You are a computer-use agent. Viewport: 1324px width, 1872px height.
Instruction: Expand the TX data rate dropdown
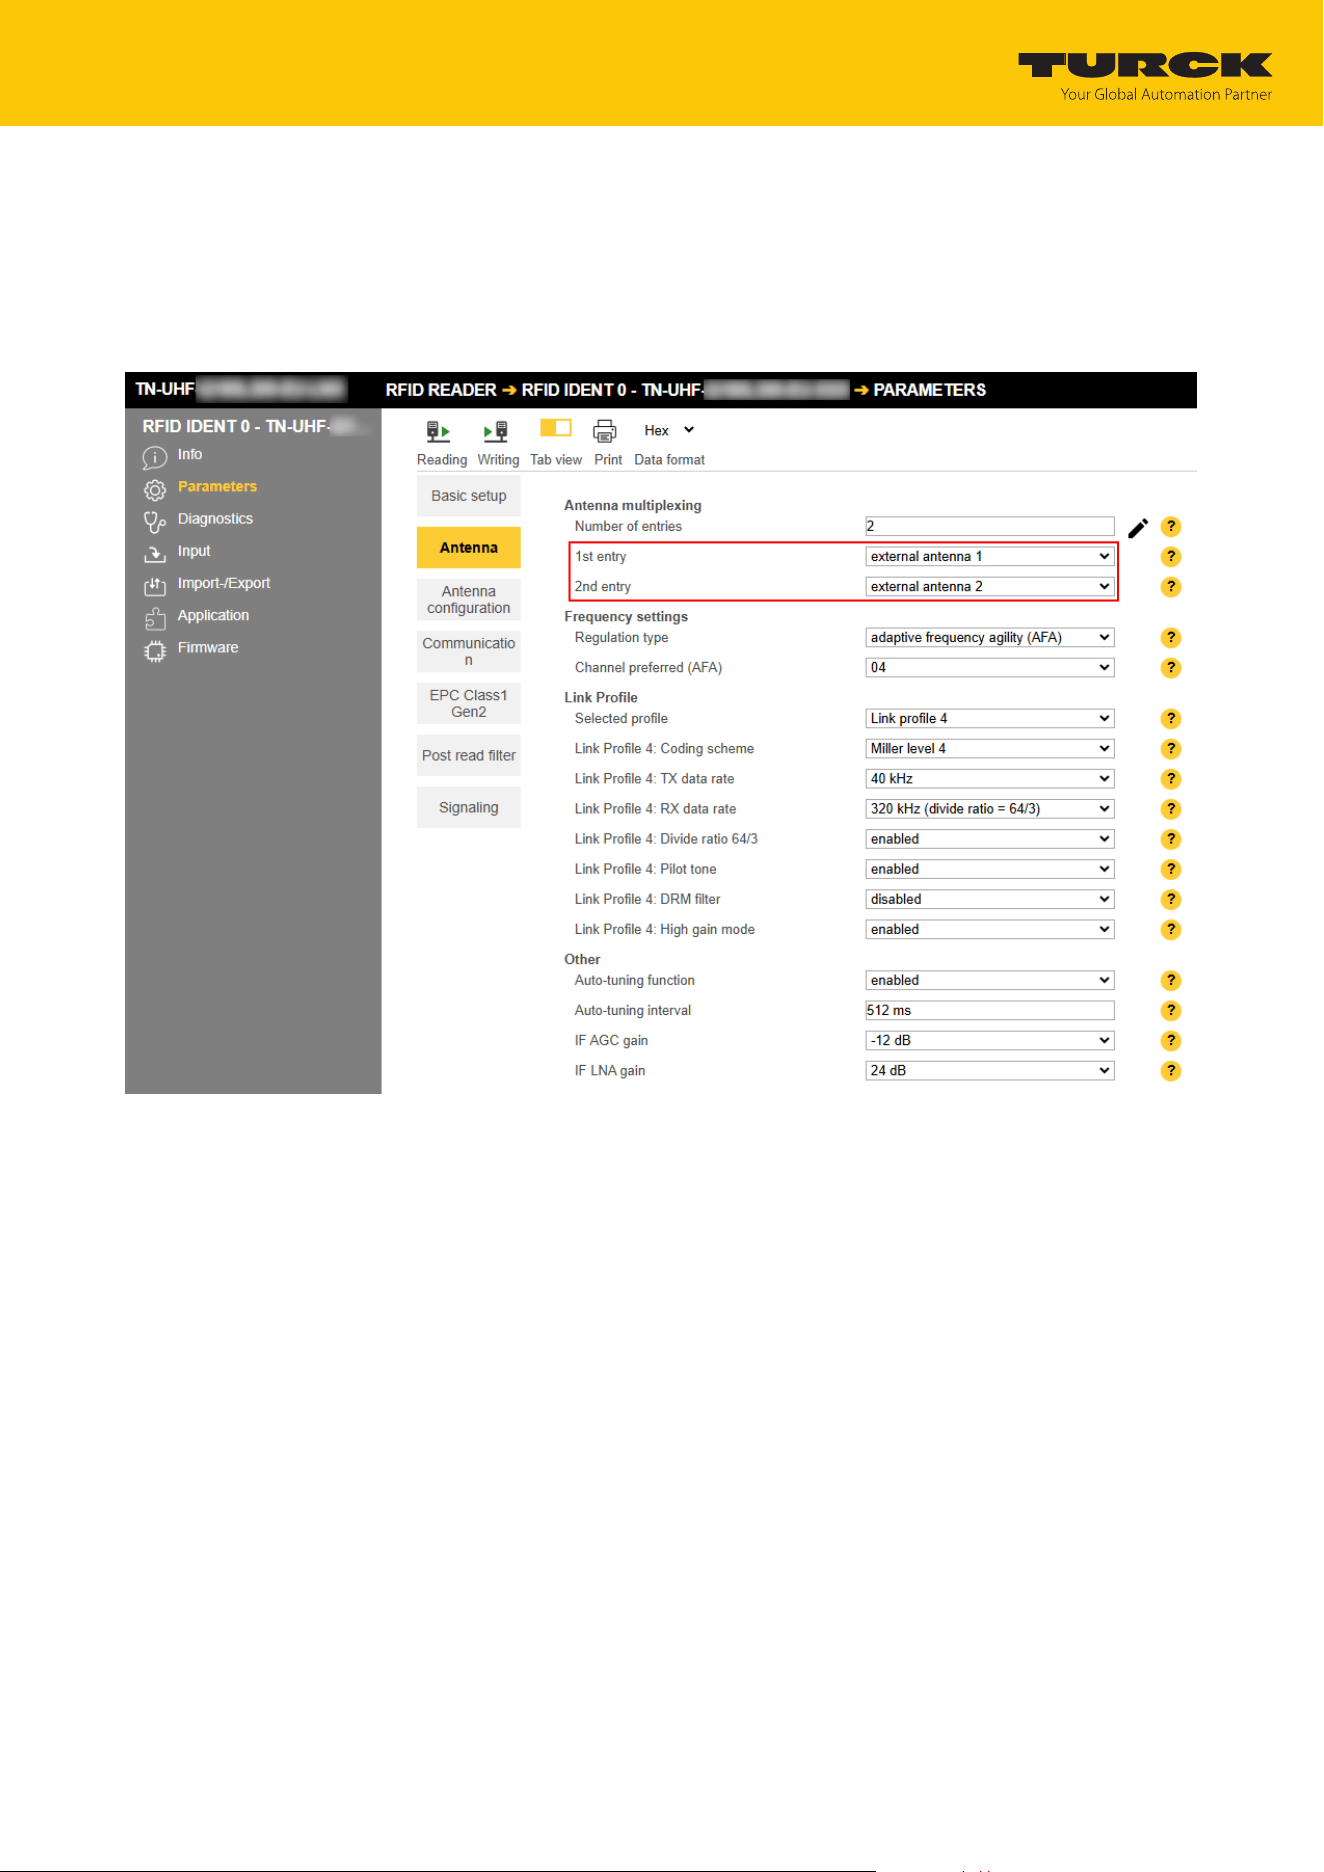pyautogui.click(x=990, y=779)
